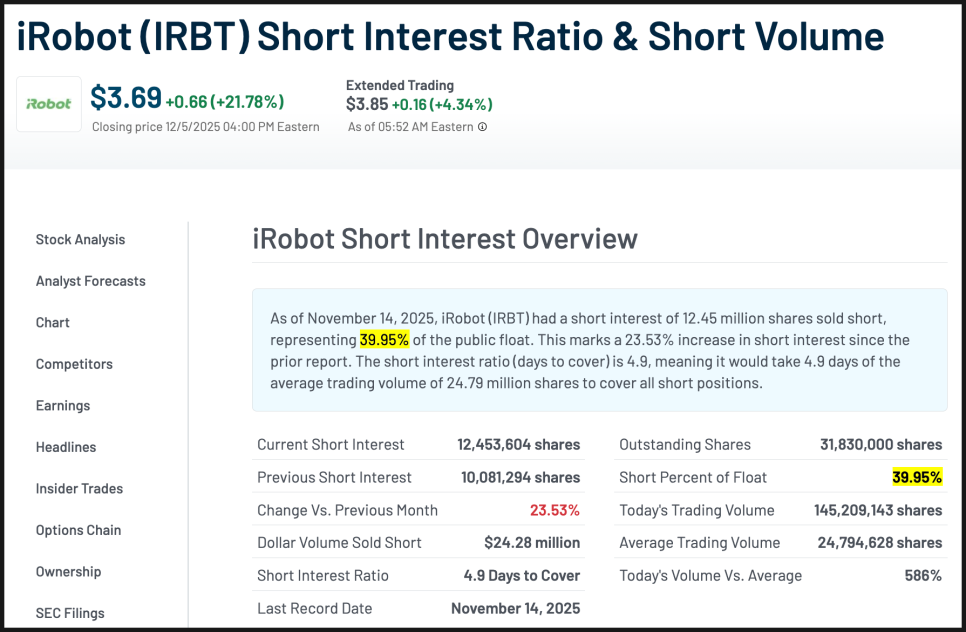Screen dimensions: 966x632
Task: Click the highlighted 39.95% in the summary paragraph
Action: pos(384,340)
